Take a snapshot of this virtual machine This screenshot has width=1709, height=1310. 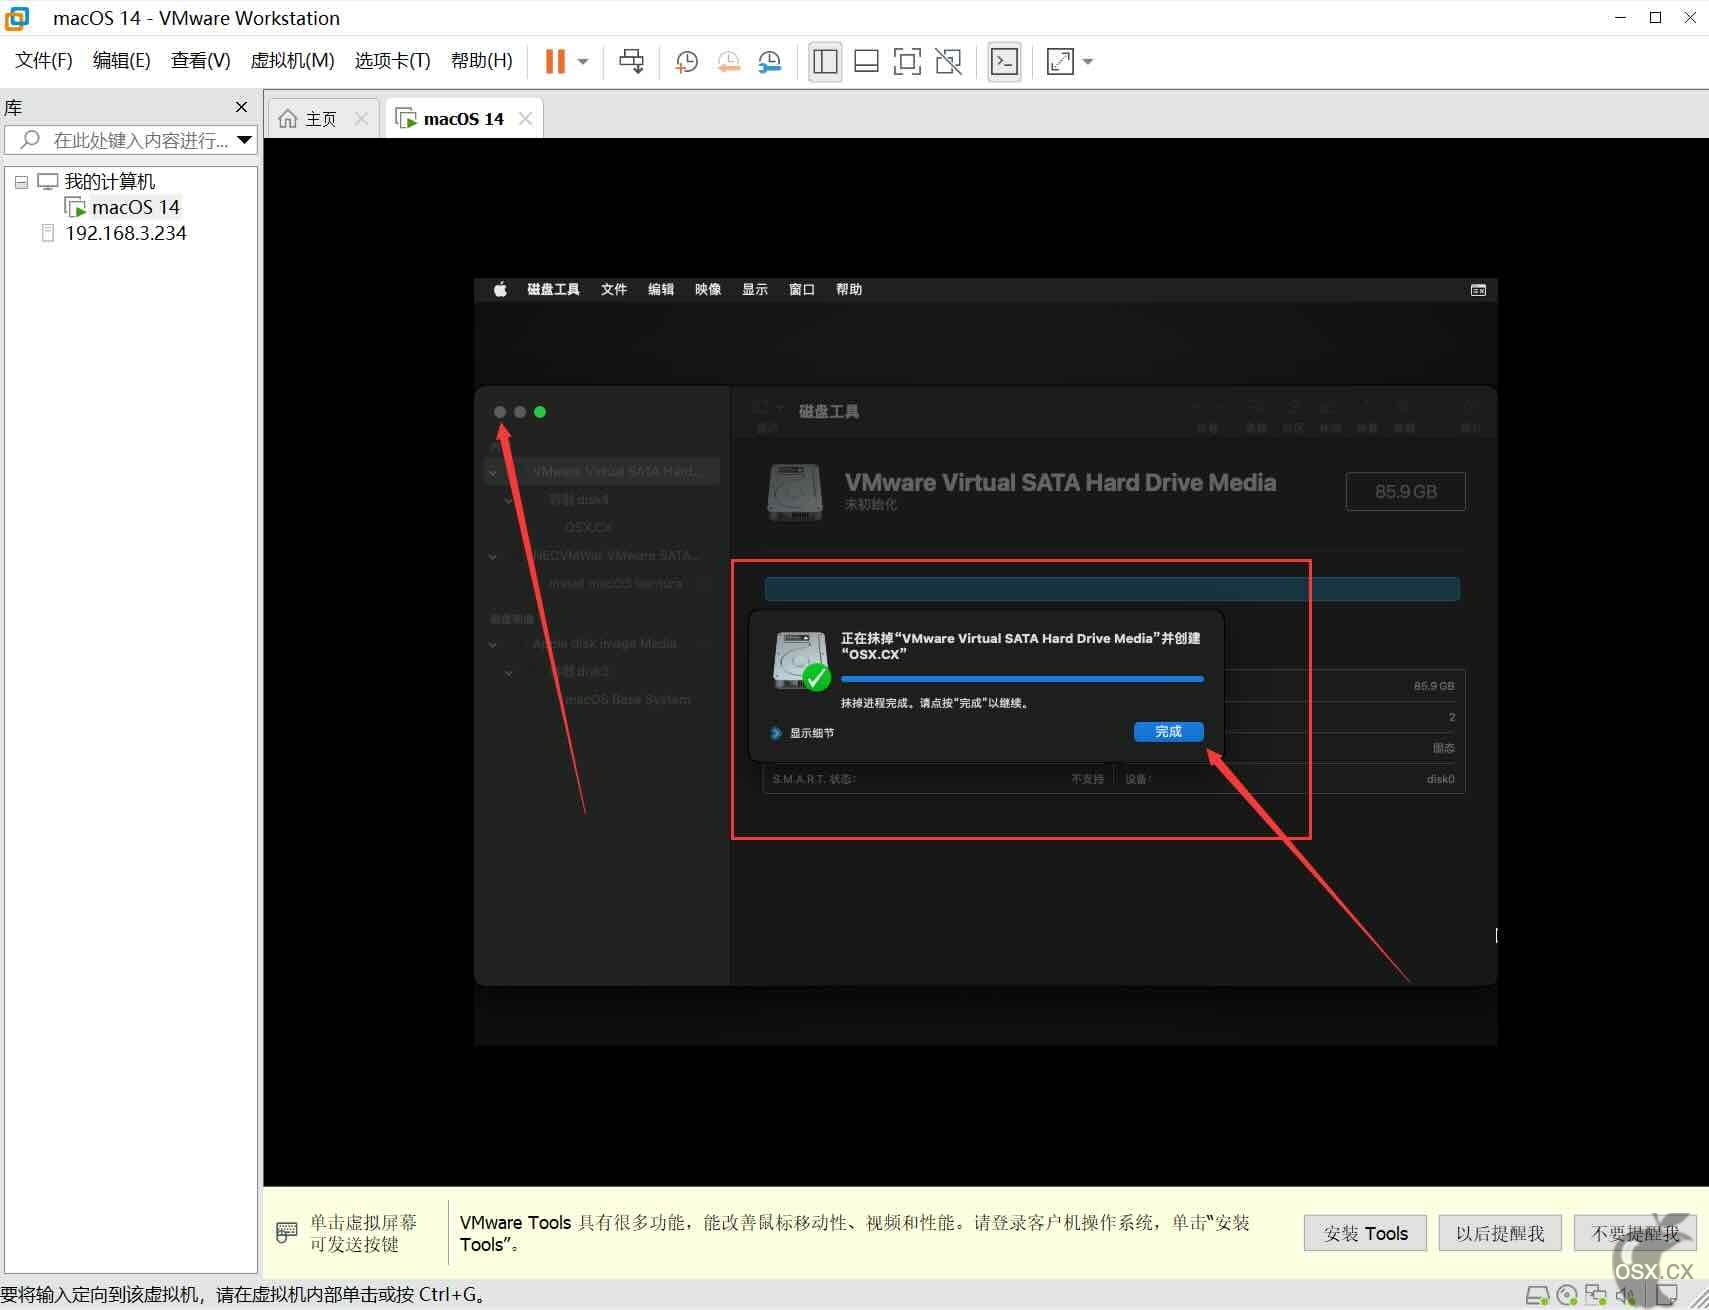[686, 62]
